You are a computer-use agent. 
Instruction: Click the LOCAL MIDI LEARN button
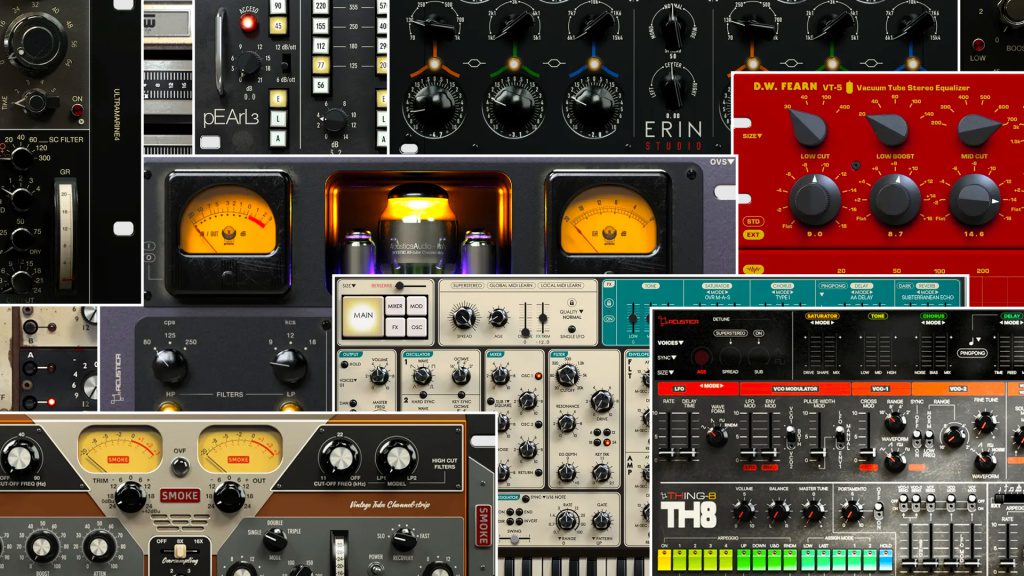tap(561, 285)
